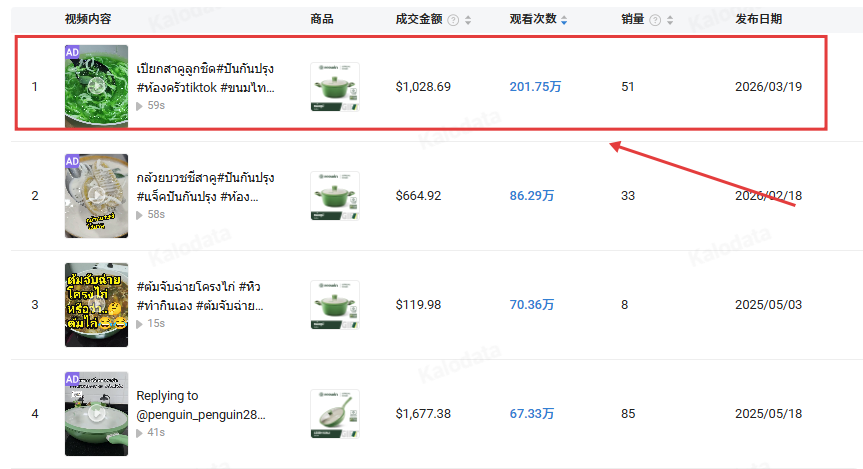The width and height of the screenshot is (863, 469).
Task: Open the green pot product image in row 1
Action: pos(335,86)
